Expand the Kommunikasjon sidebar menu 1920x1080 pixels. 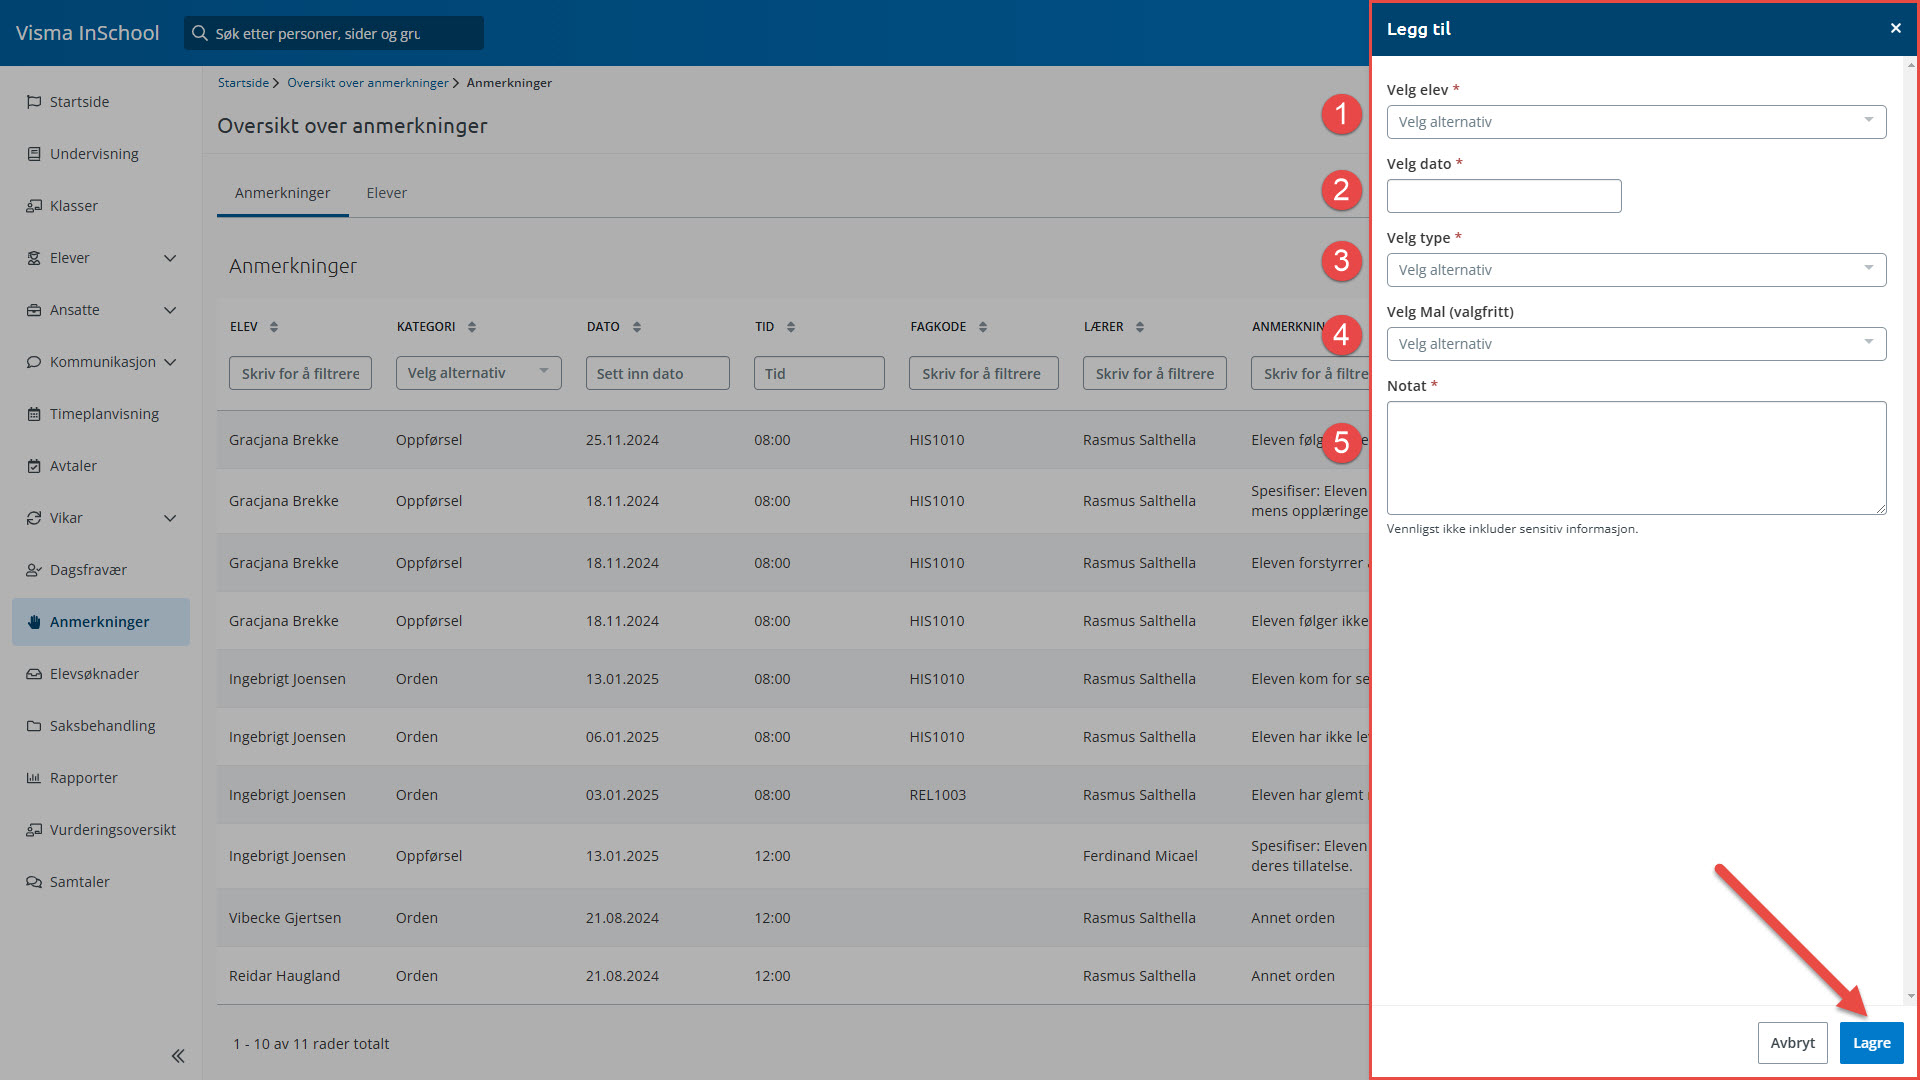[x=170, y=362]
